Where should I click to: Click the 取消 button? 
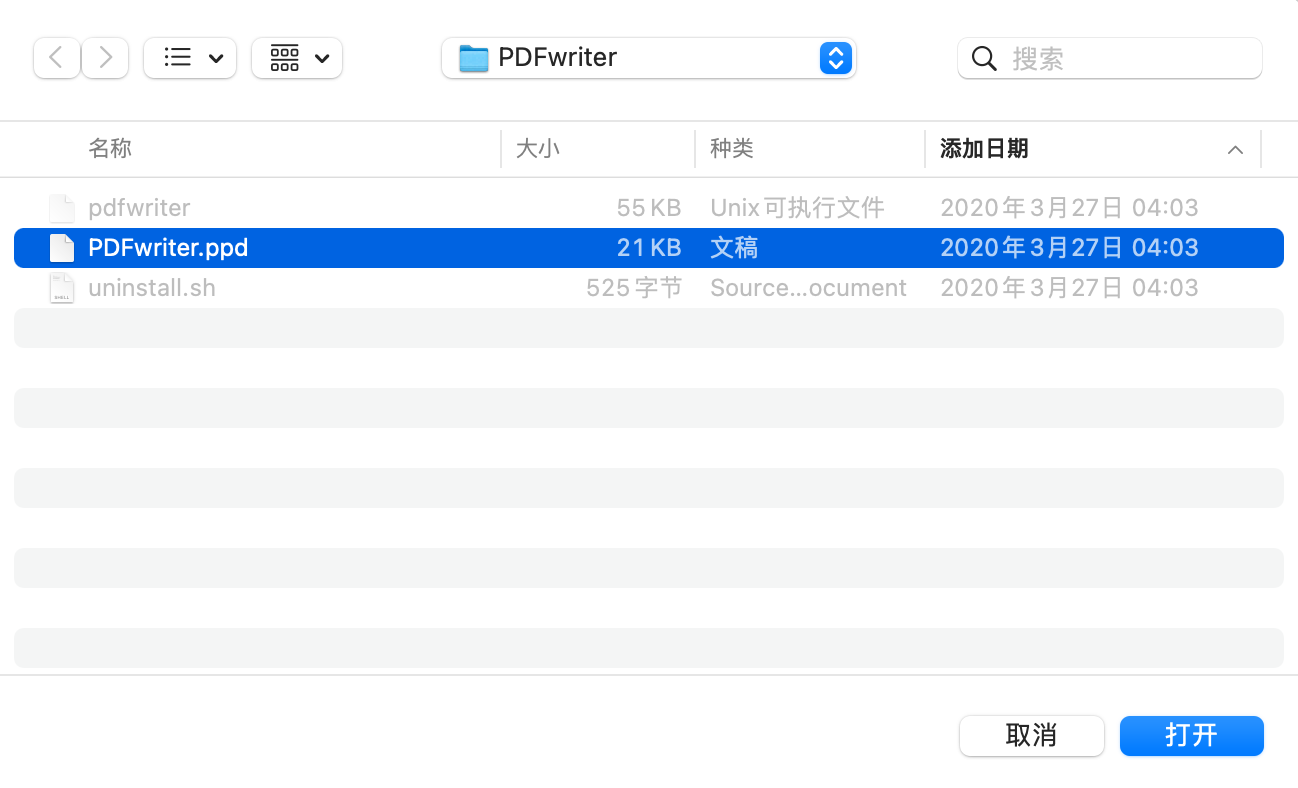point(1031,735)
